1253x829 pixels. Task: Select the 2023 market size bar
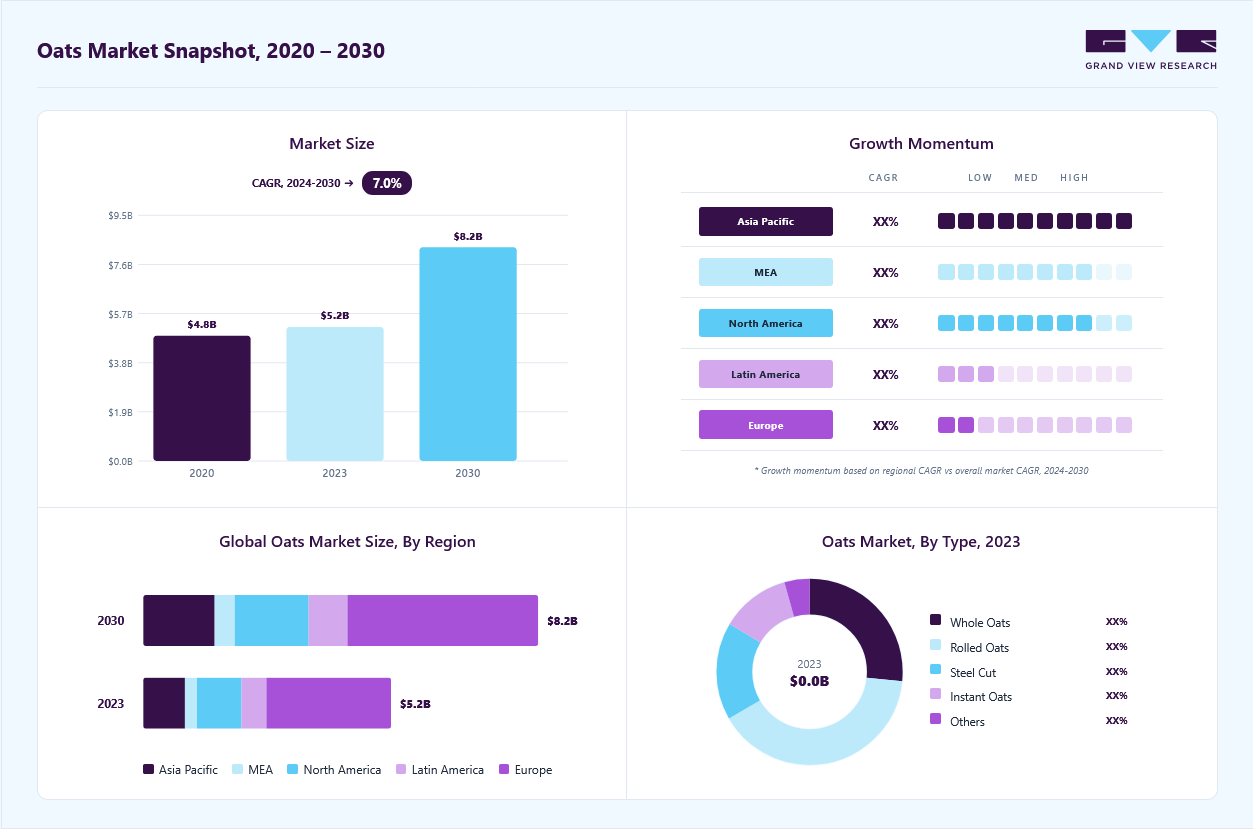(x=335, y=394)
